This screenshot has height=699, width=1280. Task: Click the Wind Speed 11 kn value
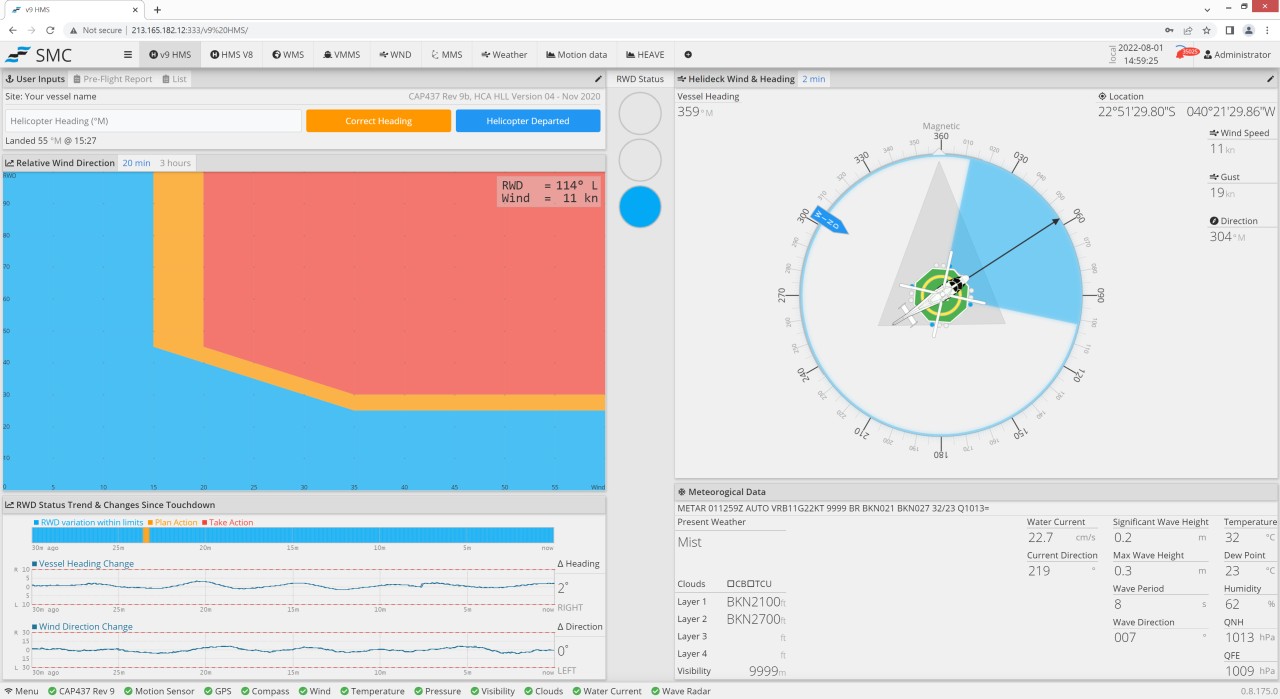coord(1223,148)
